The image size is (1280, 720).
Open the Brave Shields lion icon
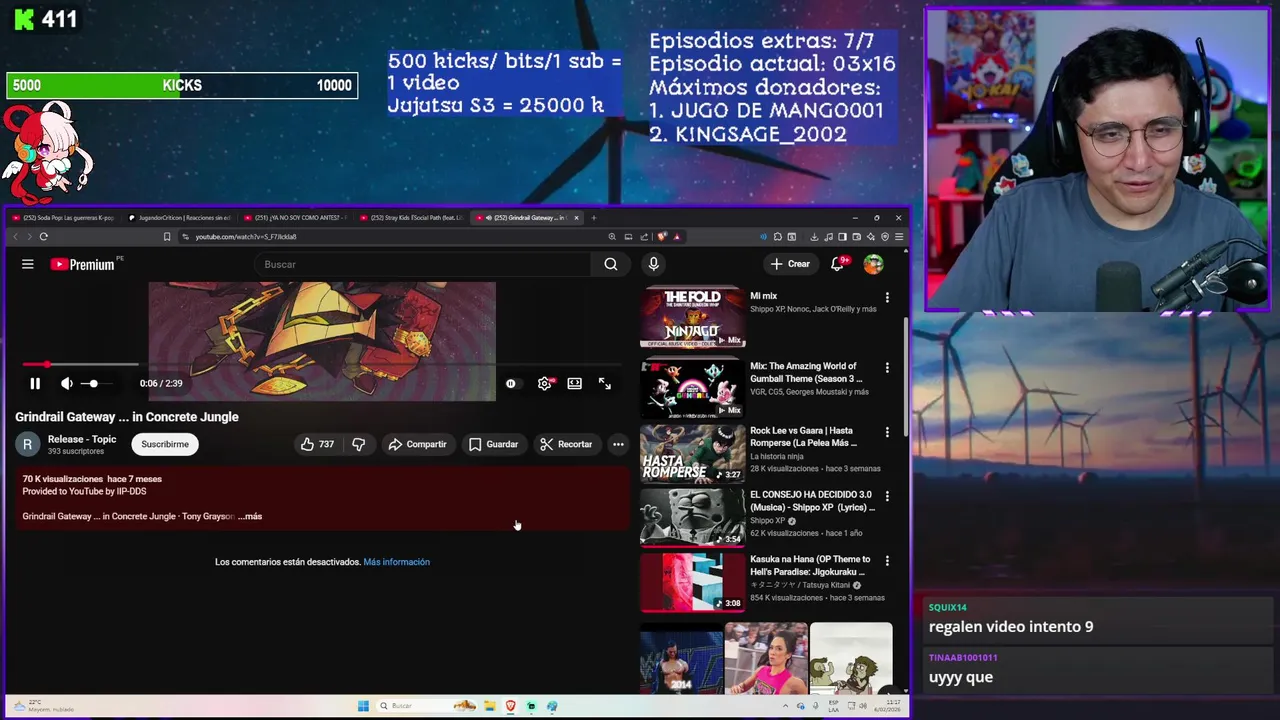coord(661,237)
